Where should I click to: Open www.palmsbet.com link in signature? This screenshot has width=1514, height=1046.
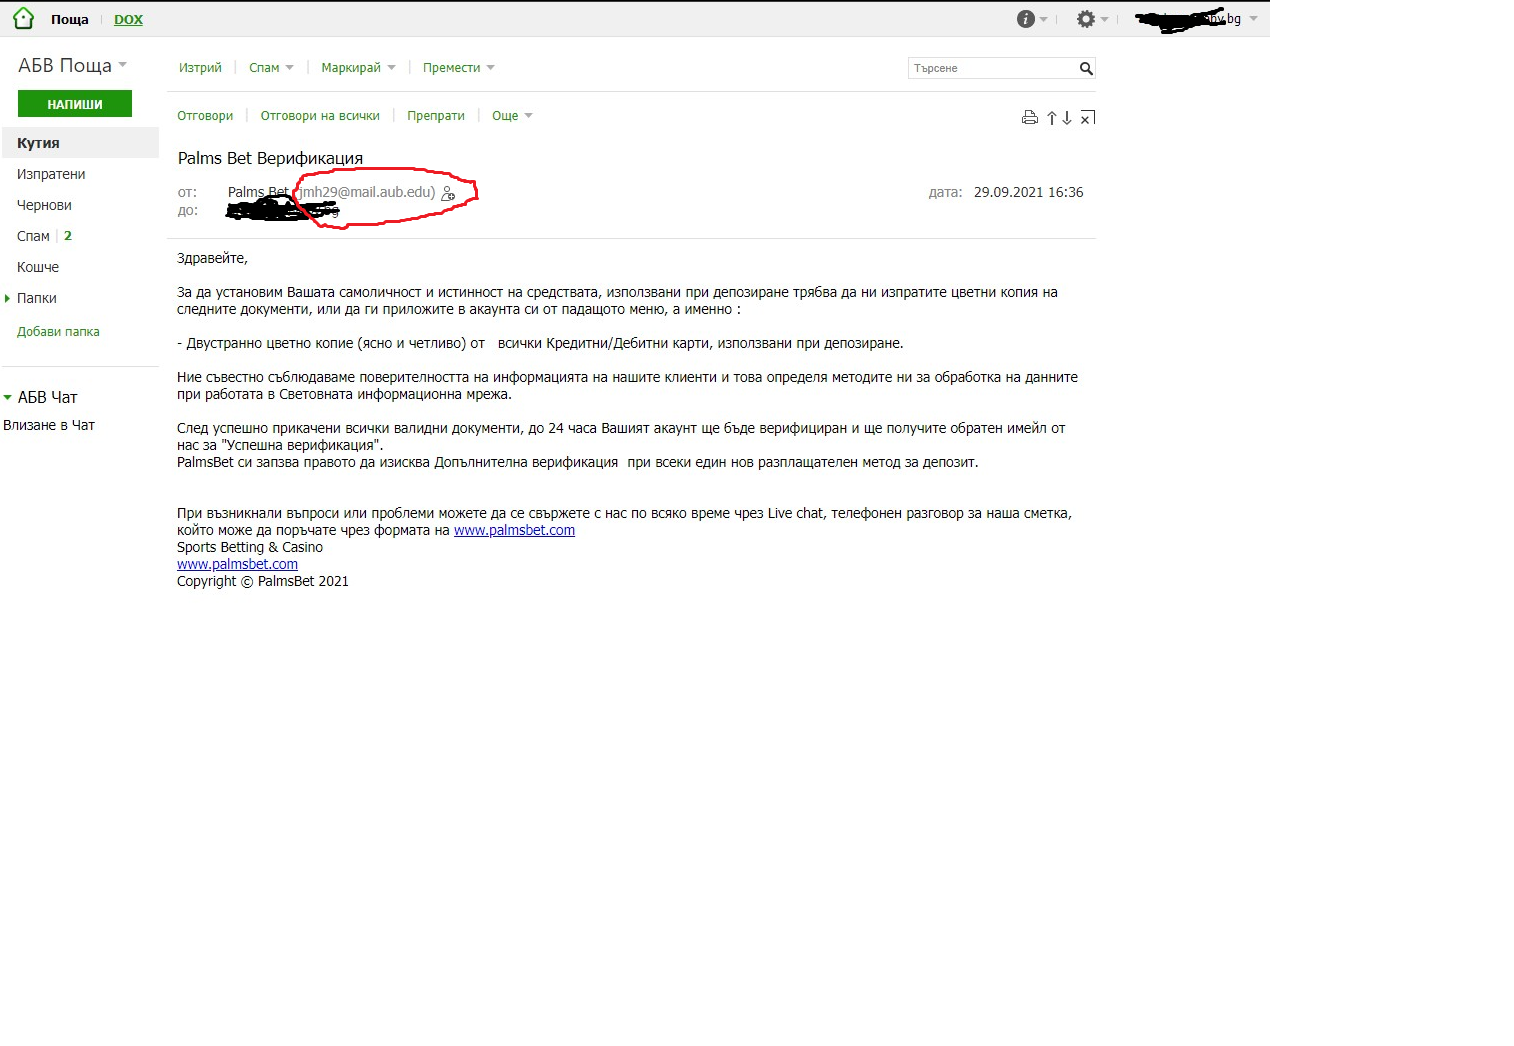237,565
